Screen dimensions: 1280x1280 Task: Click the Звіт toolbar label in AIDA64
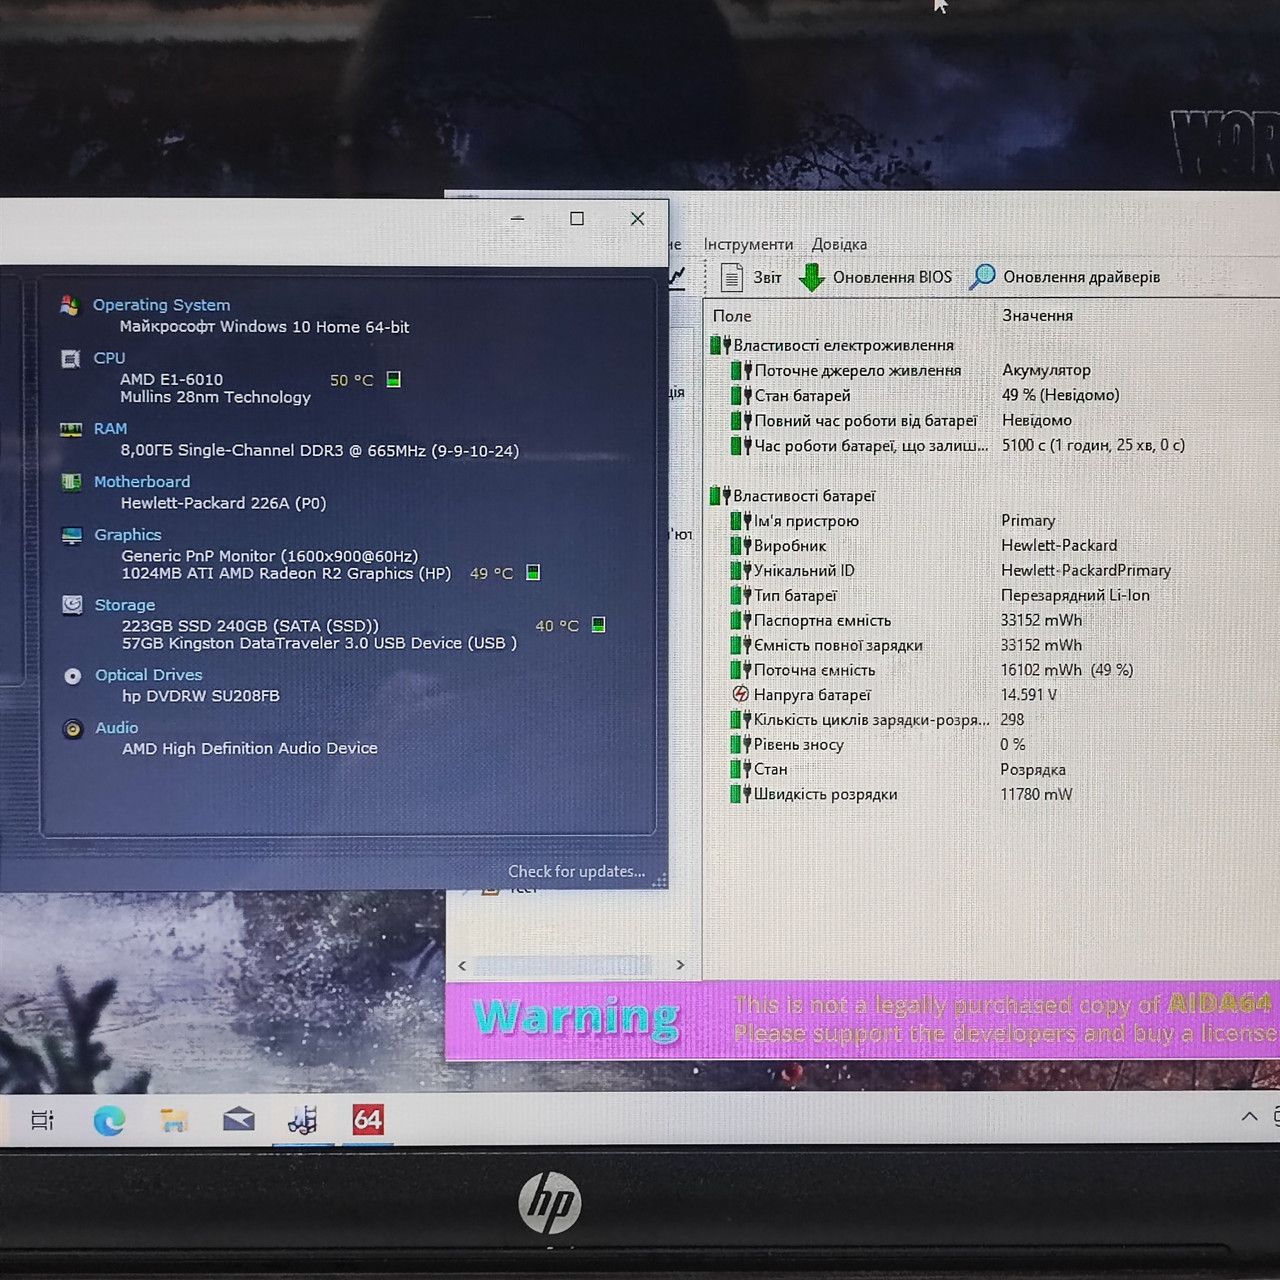point(767,277)
